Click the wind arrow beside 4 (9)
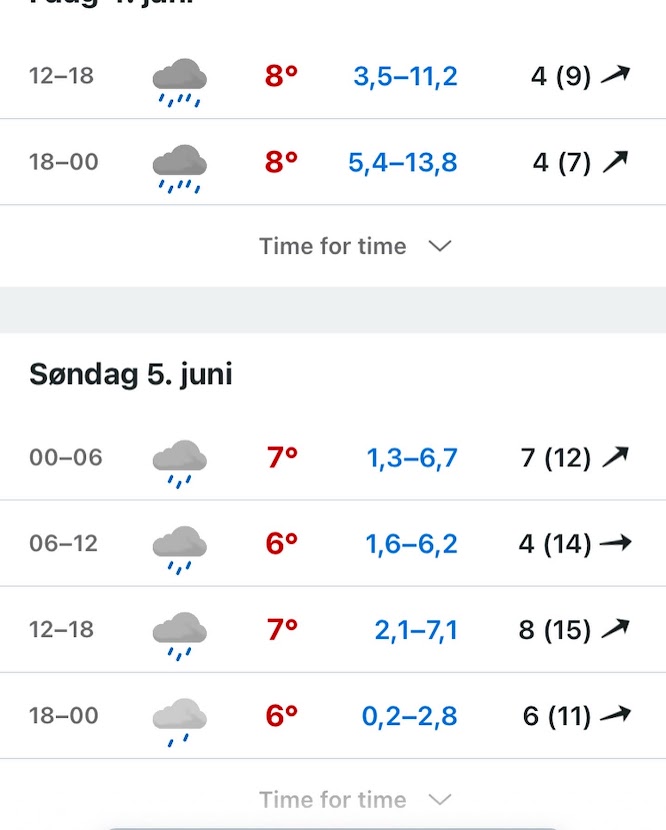The height and width of the screenshot is (830, 666). pyautogui.click(x=615, y=75)
